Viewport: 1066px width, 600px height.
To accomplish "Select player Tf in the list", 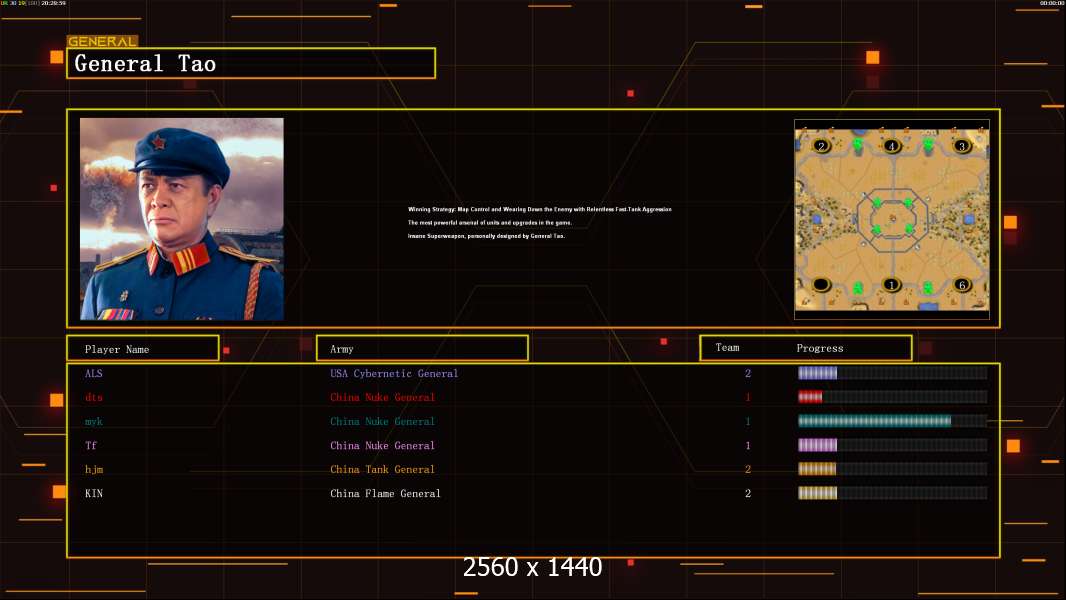I will tap(91, 445).
